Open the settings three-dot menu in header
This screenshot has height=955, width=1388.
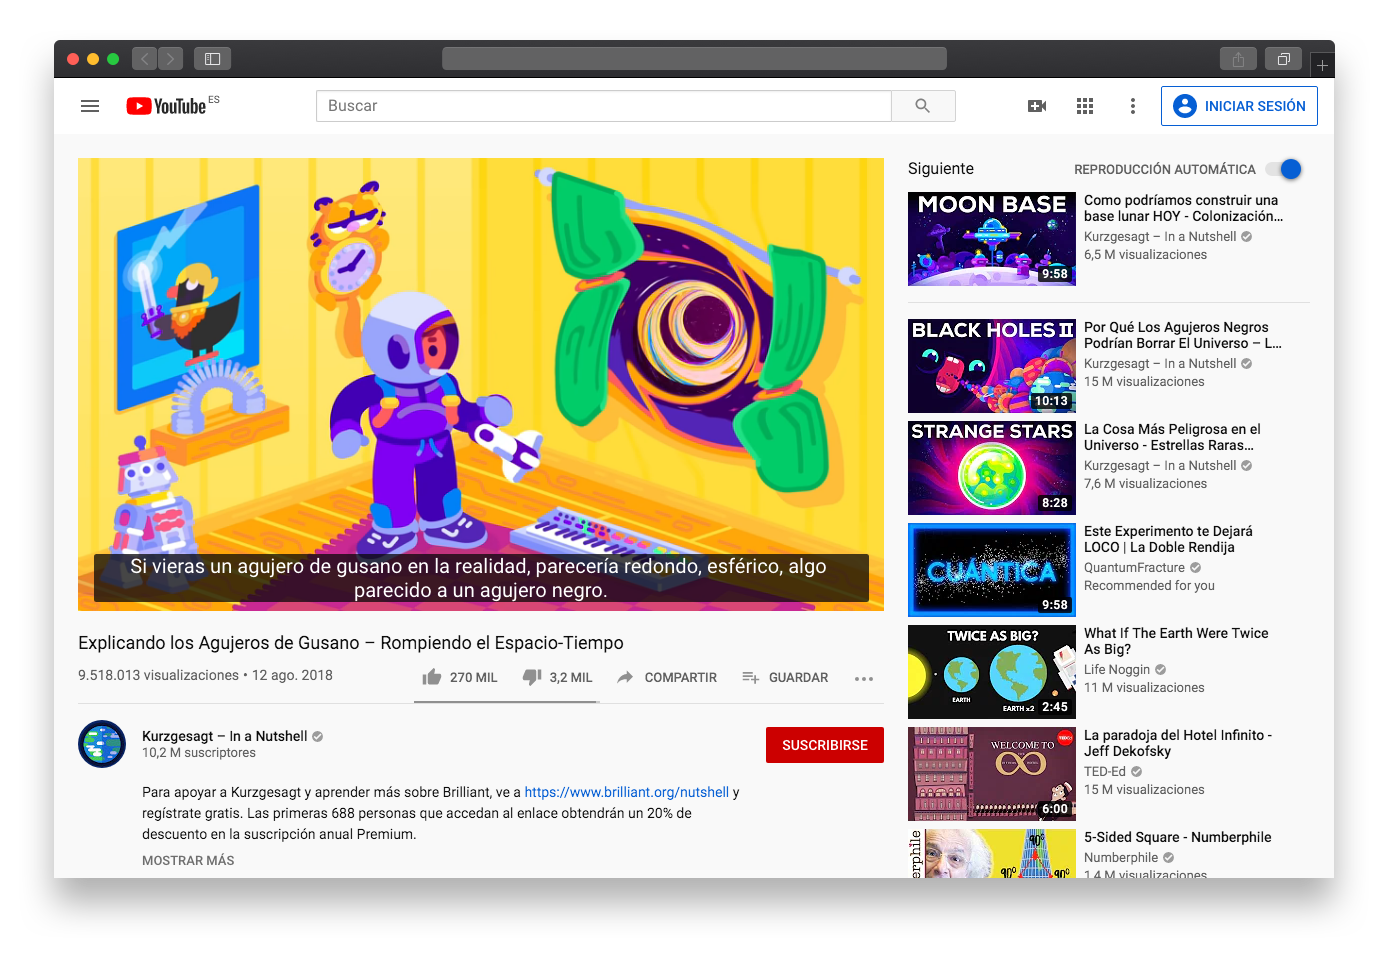click(x=1132, y=106)
